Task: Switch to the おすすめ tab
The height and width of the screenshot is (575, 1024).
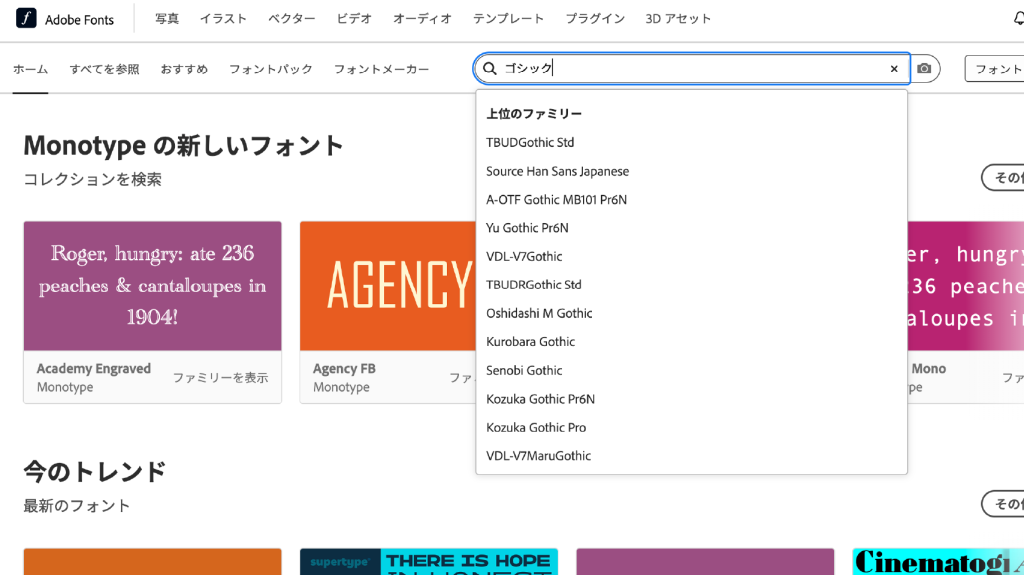Action: [x=184, y=69]
